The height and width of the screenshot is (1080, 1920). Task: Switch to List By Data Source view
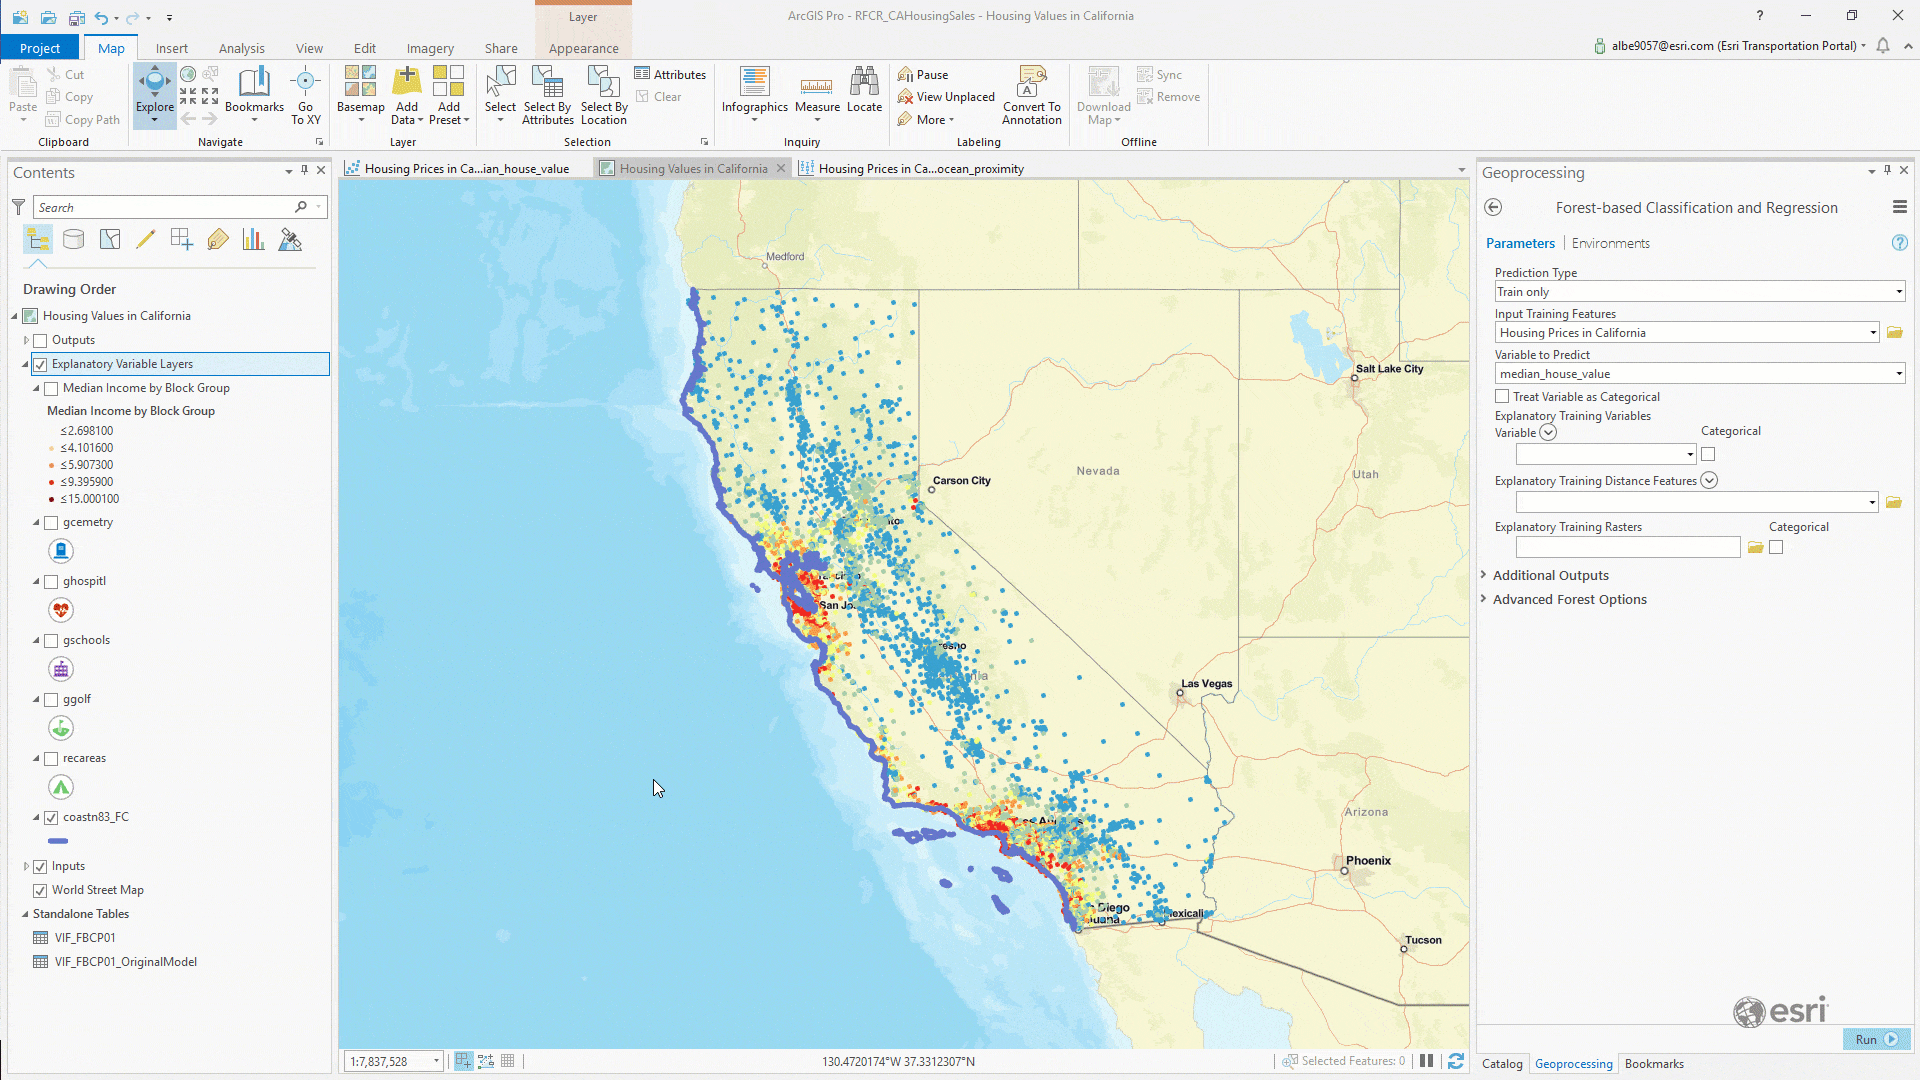(74, 240)
